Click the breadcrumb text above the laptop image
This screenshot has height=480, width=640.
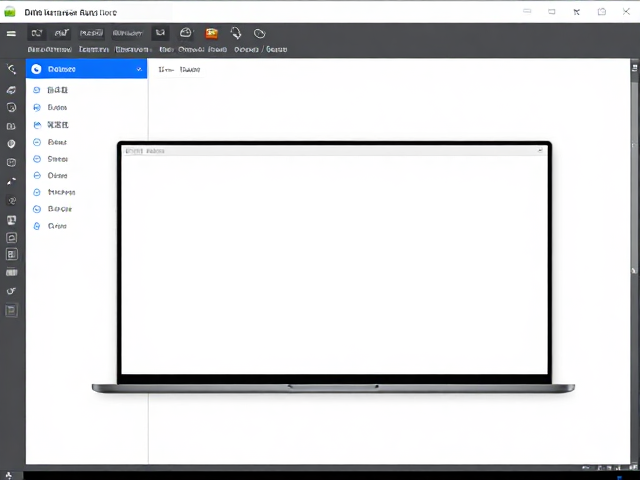(180, 69)
